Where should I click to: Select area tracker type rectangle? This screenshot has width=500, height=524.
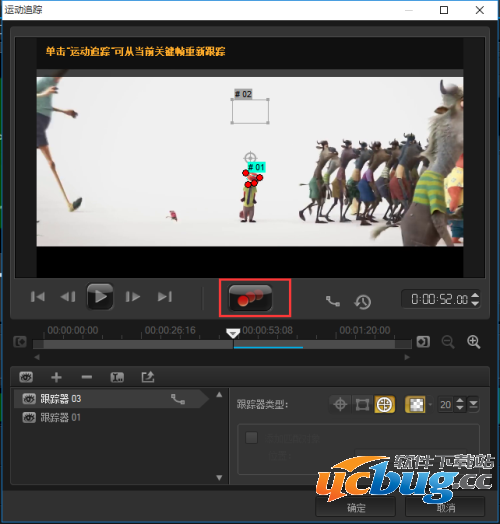pos(362,404)
